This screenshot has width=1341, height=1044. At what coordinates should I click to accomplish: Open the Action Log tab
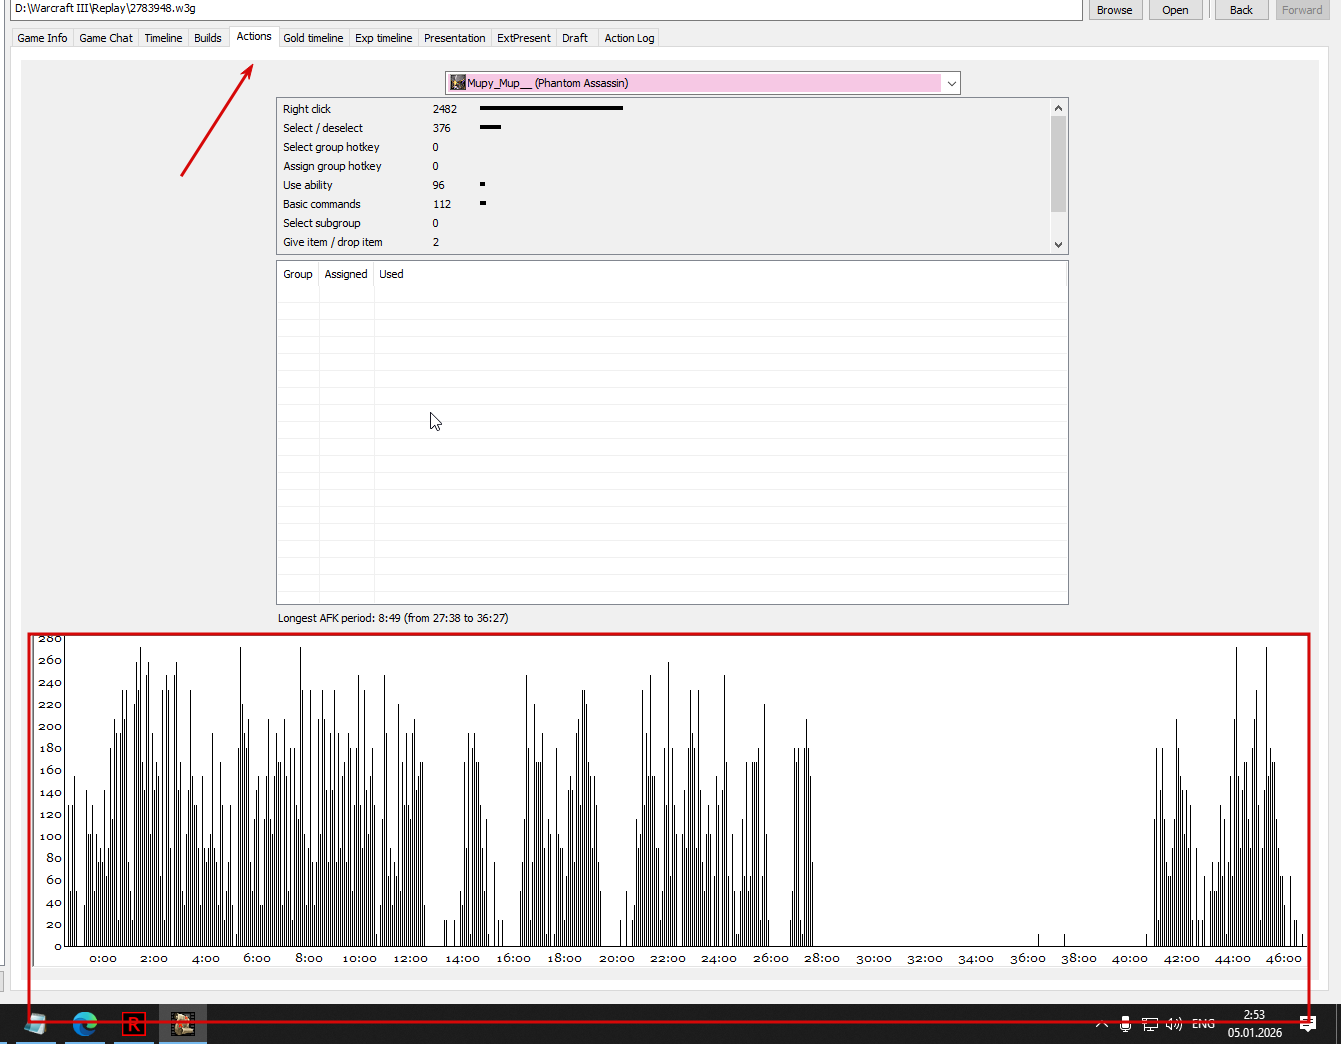(629, 38)
